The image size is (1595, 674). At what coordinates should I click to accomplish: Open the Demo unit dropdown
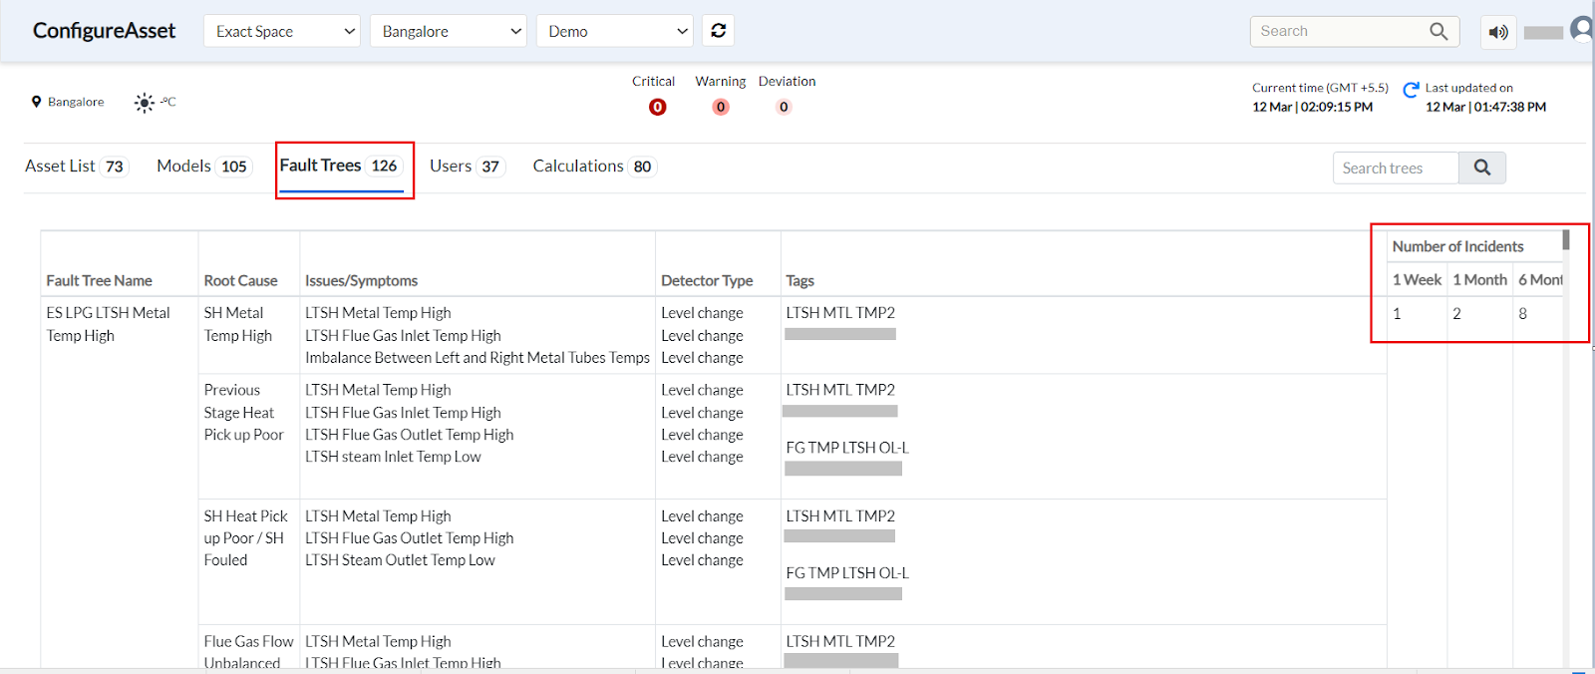pos(615,31)
